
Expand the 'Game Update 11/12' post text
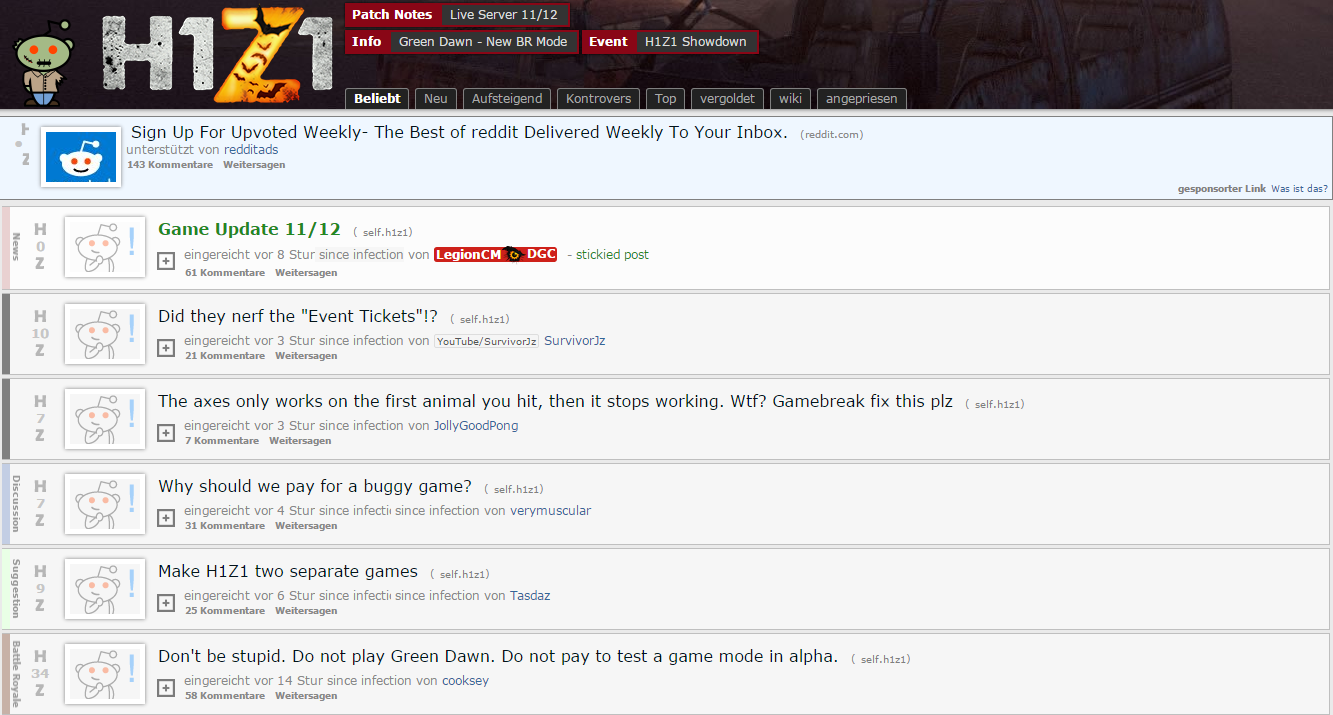click(166, 261)
